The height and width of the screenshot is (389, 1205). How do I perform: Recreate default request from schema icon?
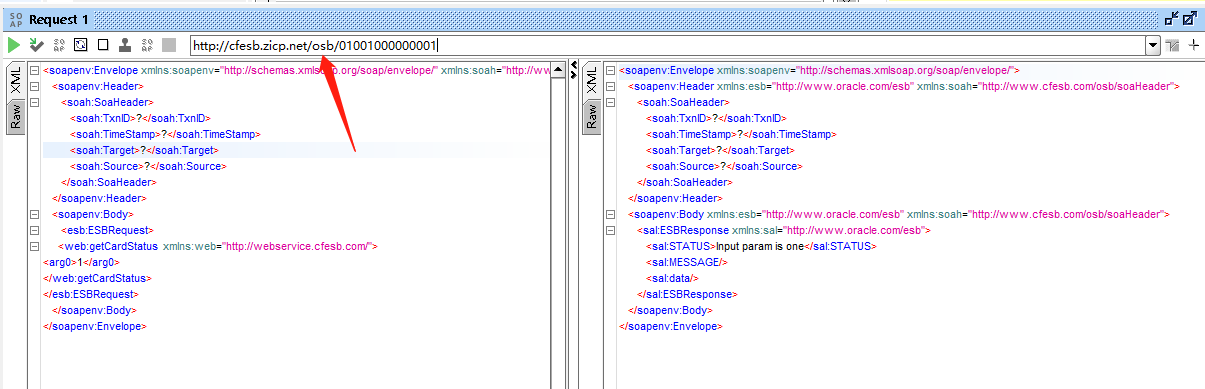(x=80, y=45)
